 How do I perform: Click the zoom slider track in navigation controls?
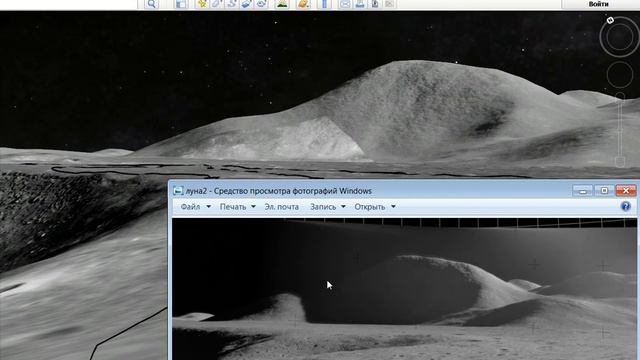620,129
